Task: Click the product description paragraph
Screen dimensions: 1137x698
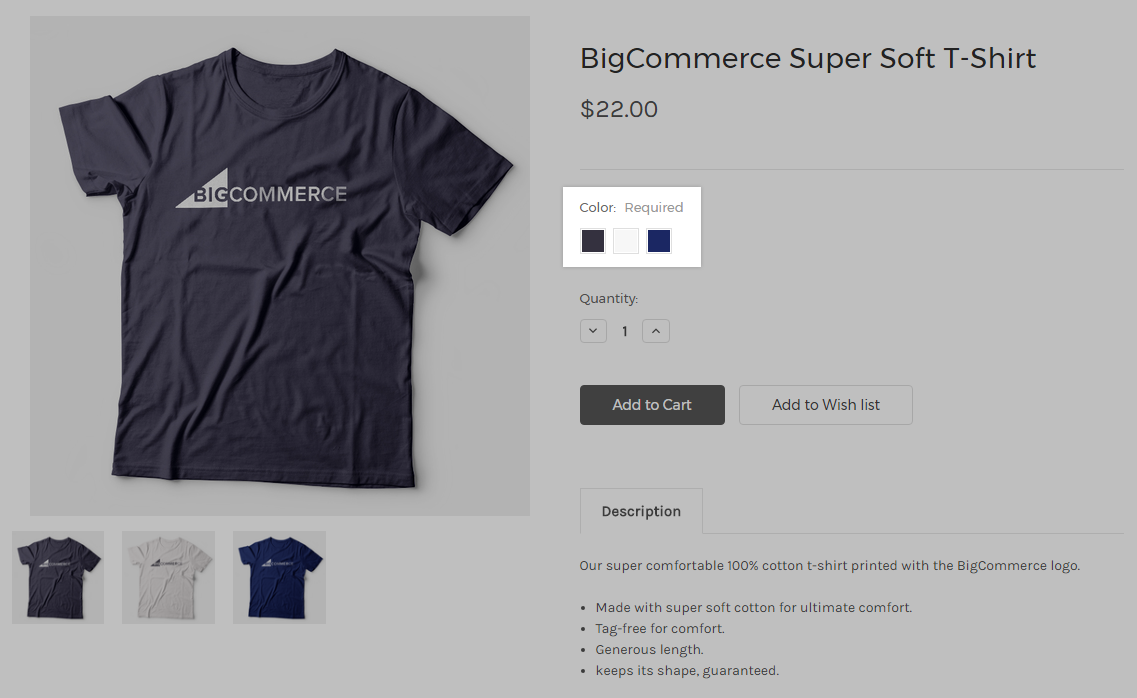Action: pyautogui.click(x=830, y=565)
